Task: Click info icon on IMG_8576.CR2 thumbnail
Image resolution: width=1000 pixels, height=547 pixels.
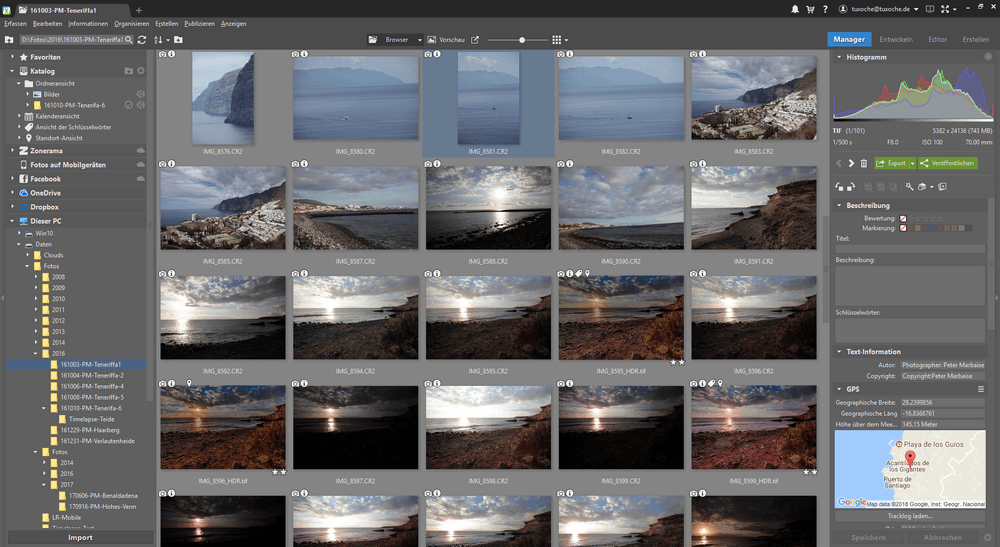Action: [x=172, y=54]
